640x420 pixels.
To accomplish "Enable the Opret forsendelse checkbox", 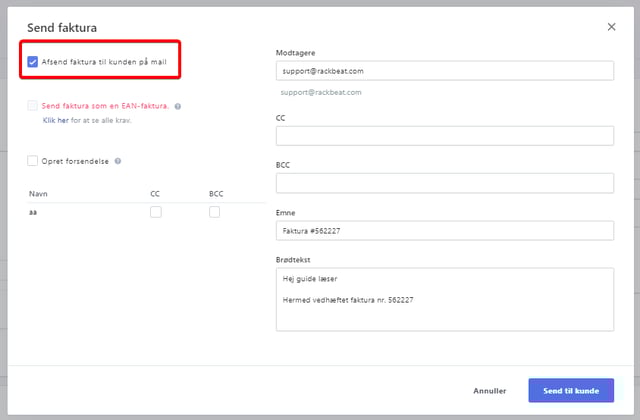I will (x=33, y=160).
